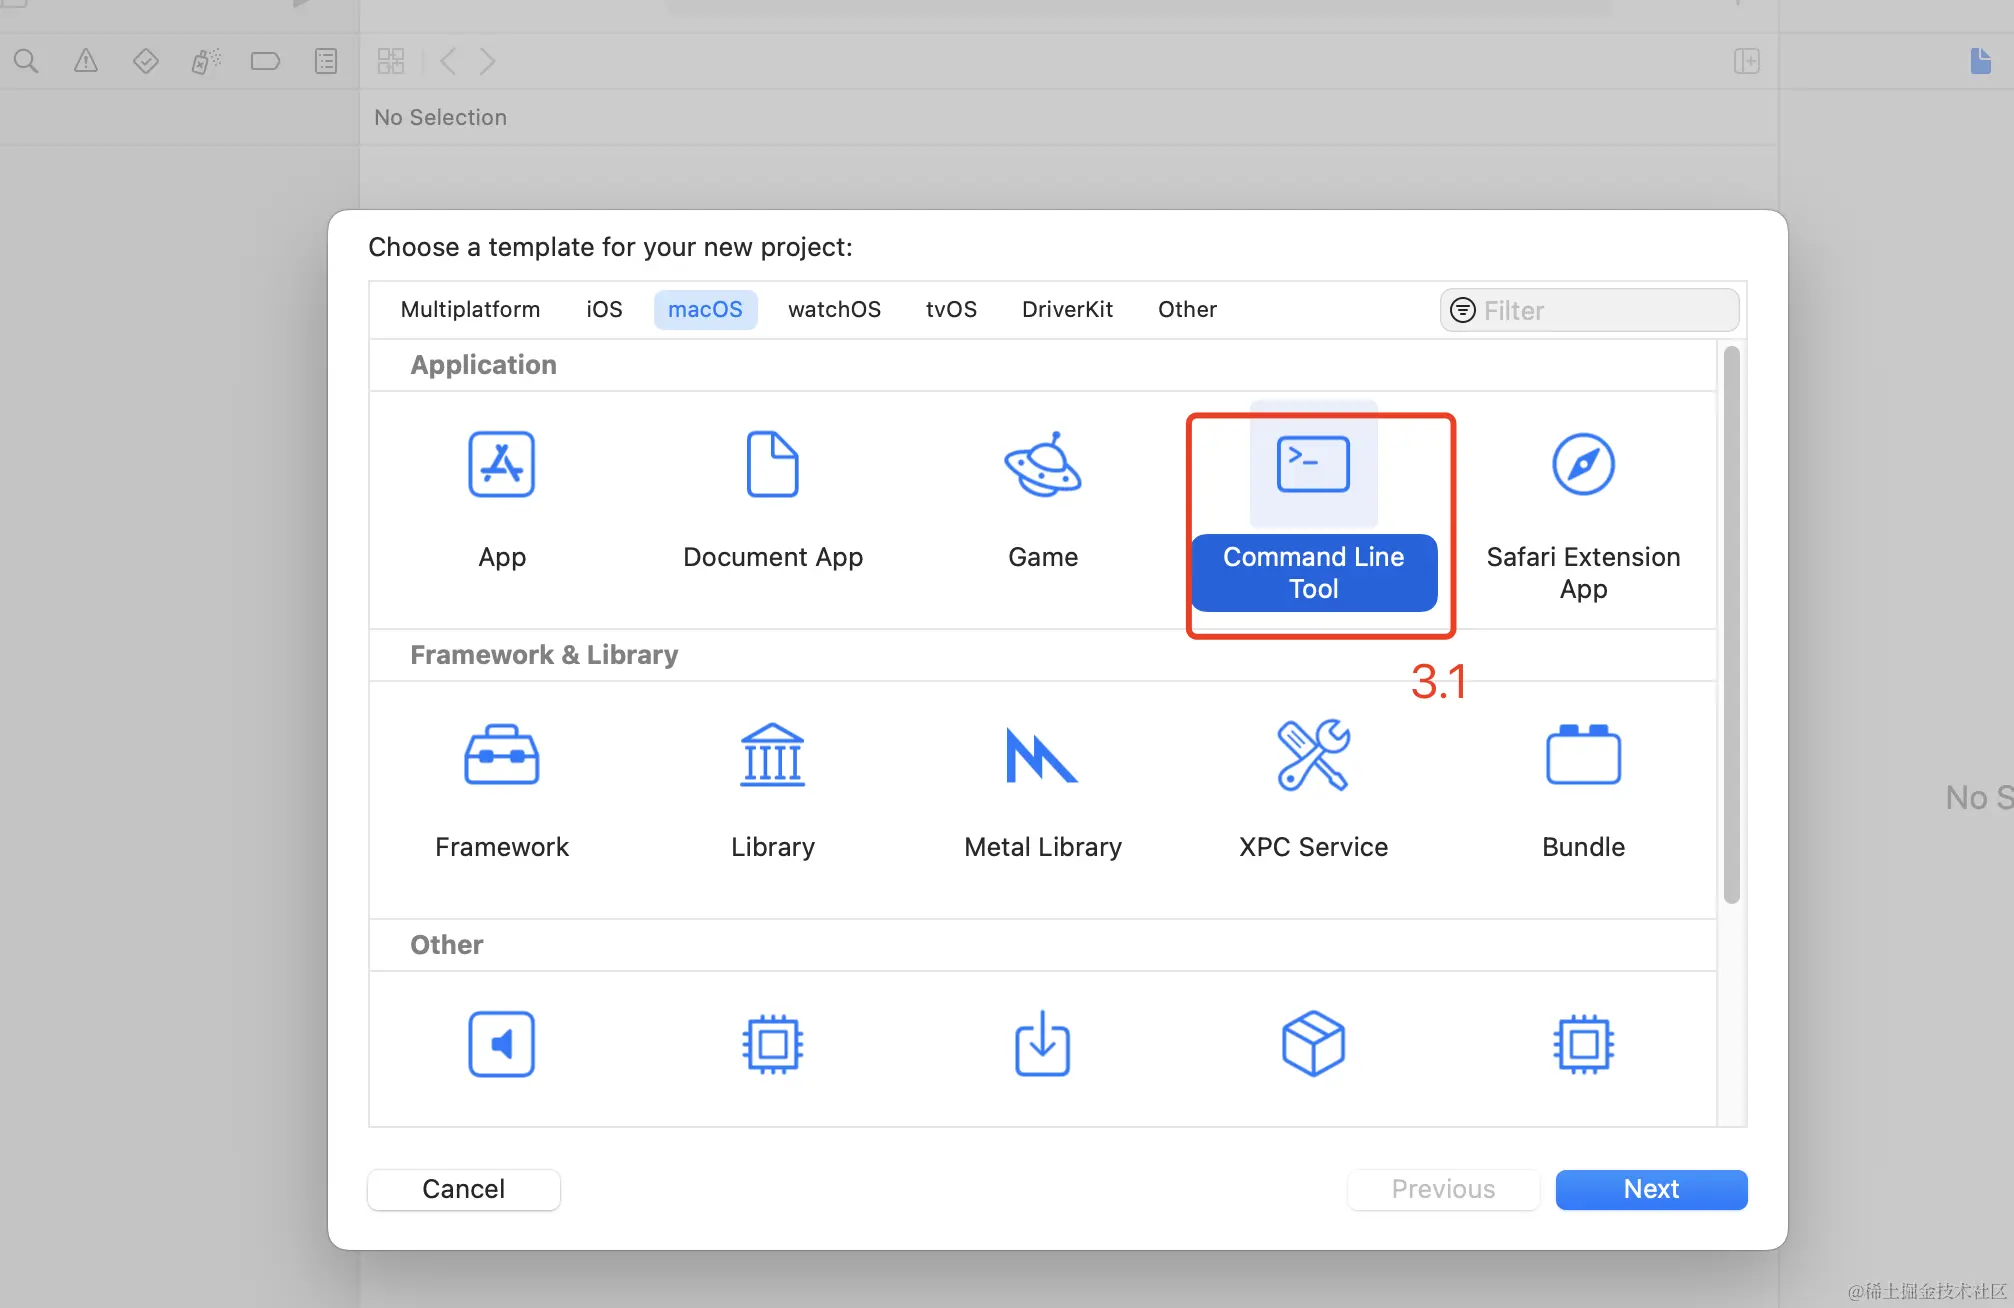Click the template list vertical scrollbar
Viewport: 2014px width, 1308px height.
1732,625
